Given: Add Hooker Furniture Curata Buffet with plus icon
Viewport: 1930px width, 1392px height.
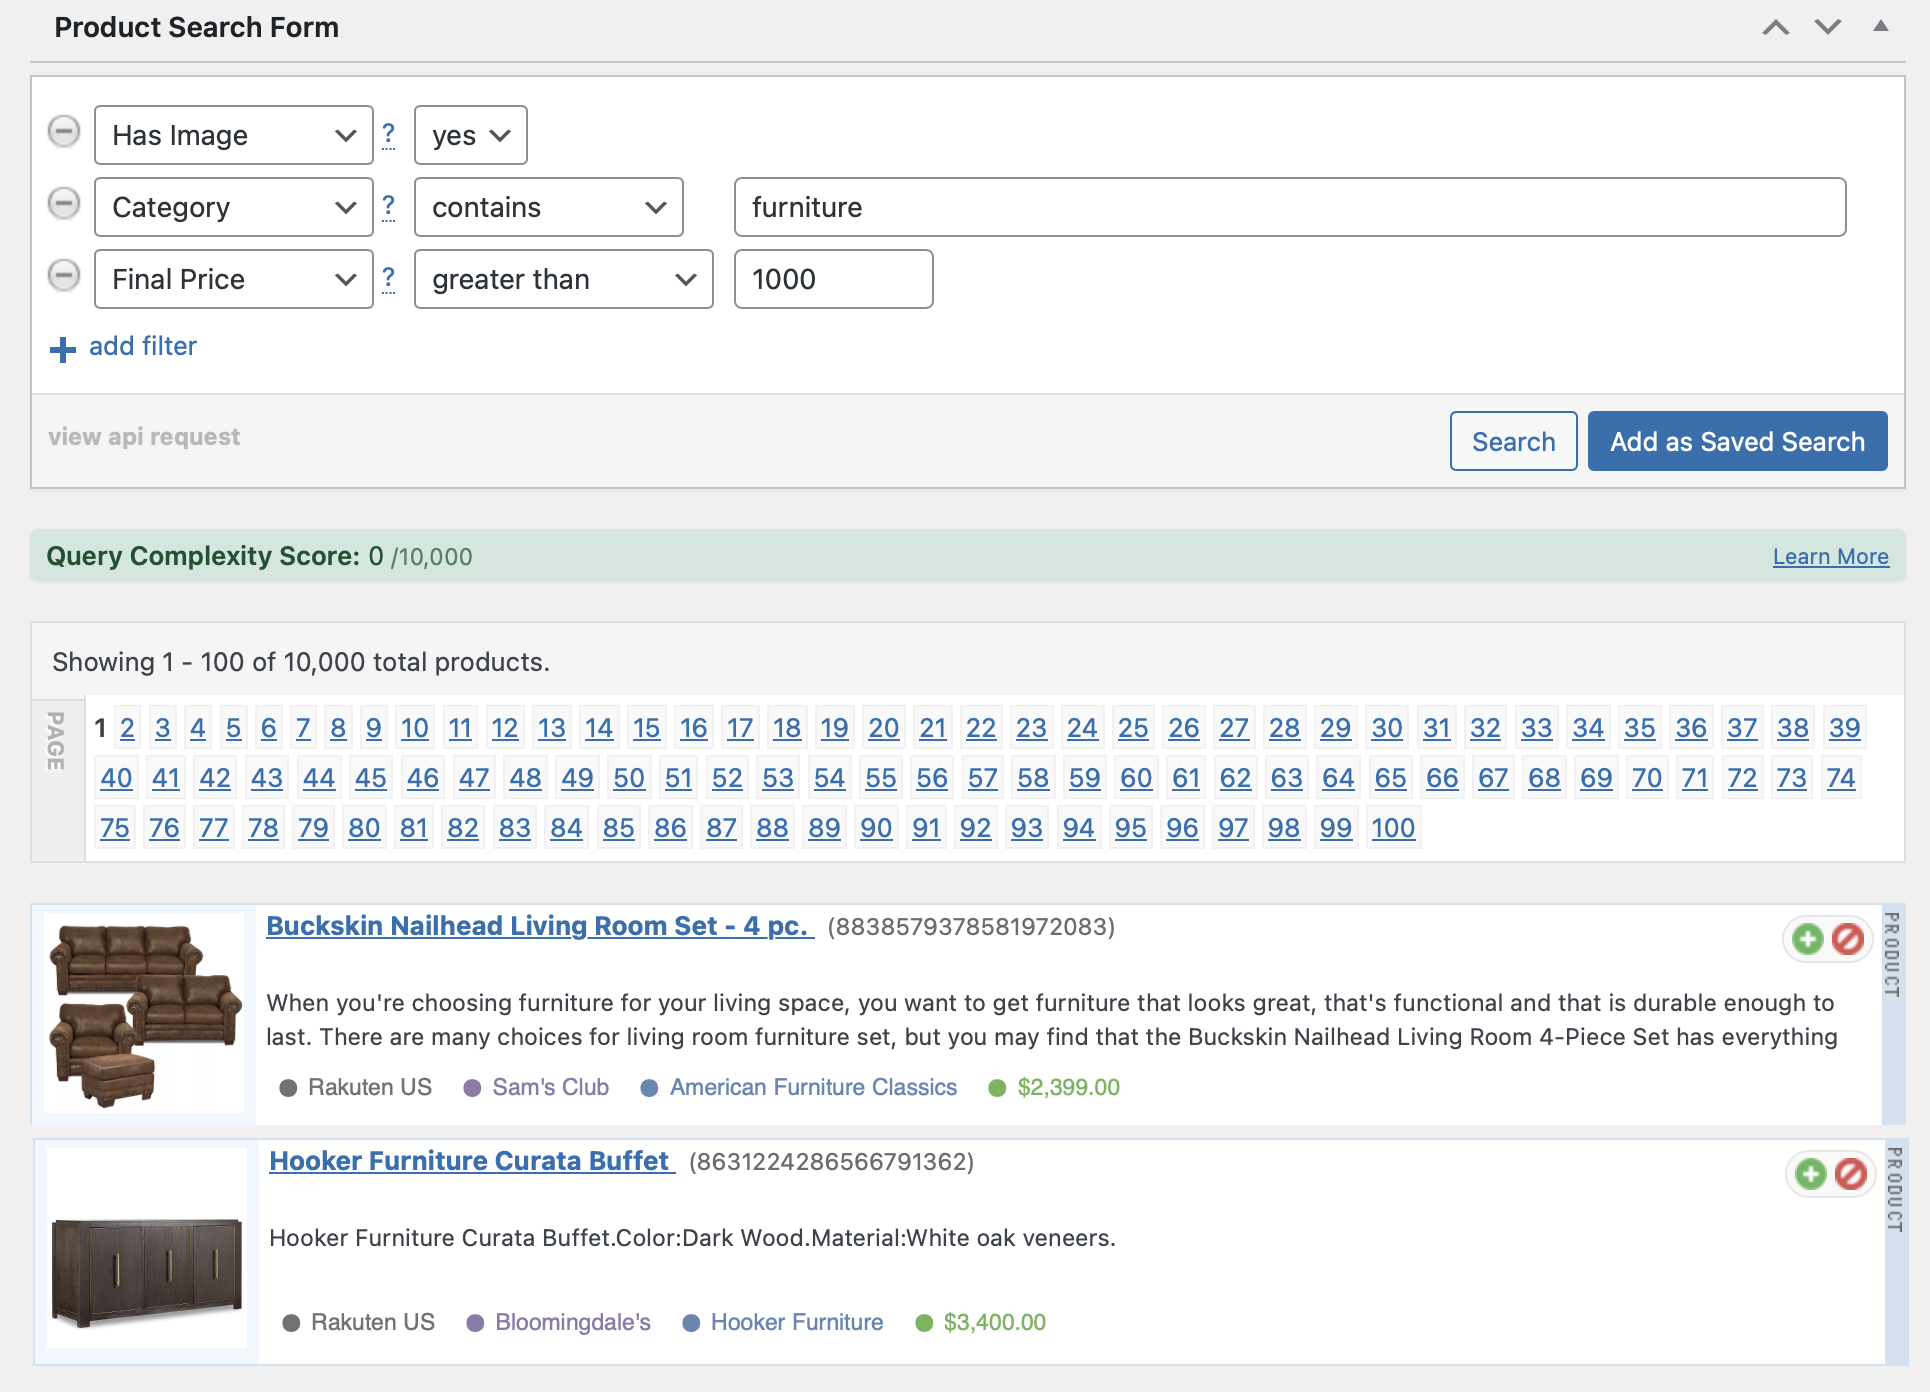Looking at the screenshot, I should coord(1810,1174).
